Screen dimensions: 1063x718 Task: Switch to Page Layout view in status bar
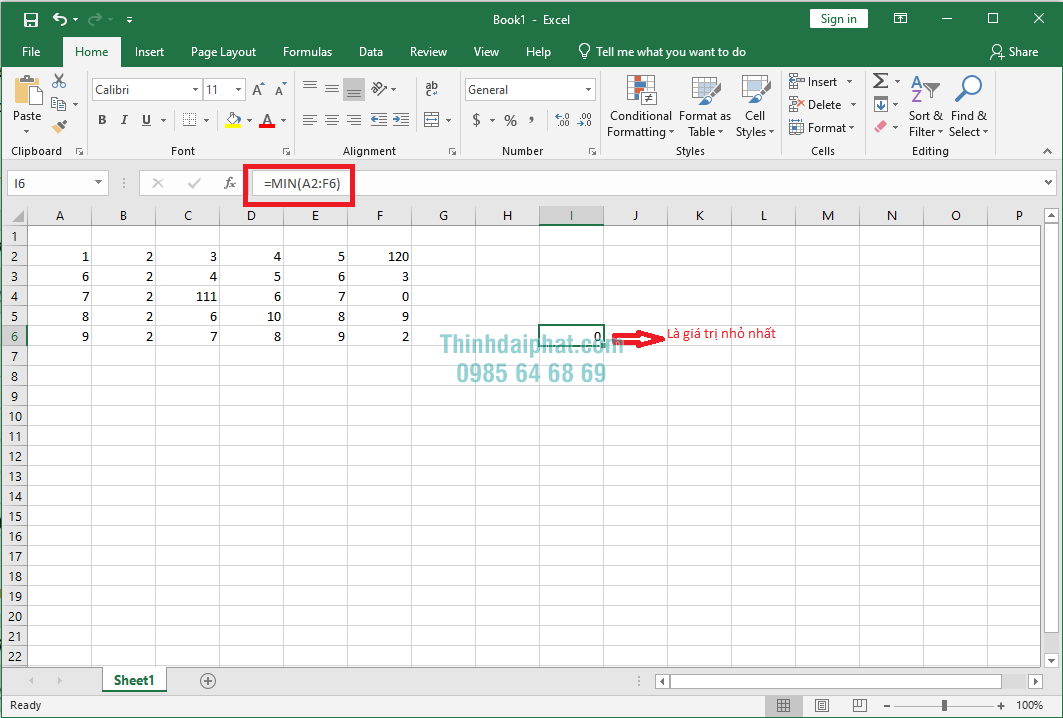(821, 705)
